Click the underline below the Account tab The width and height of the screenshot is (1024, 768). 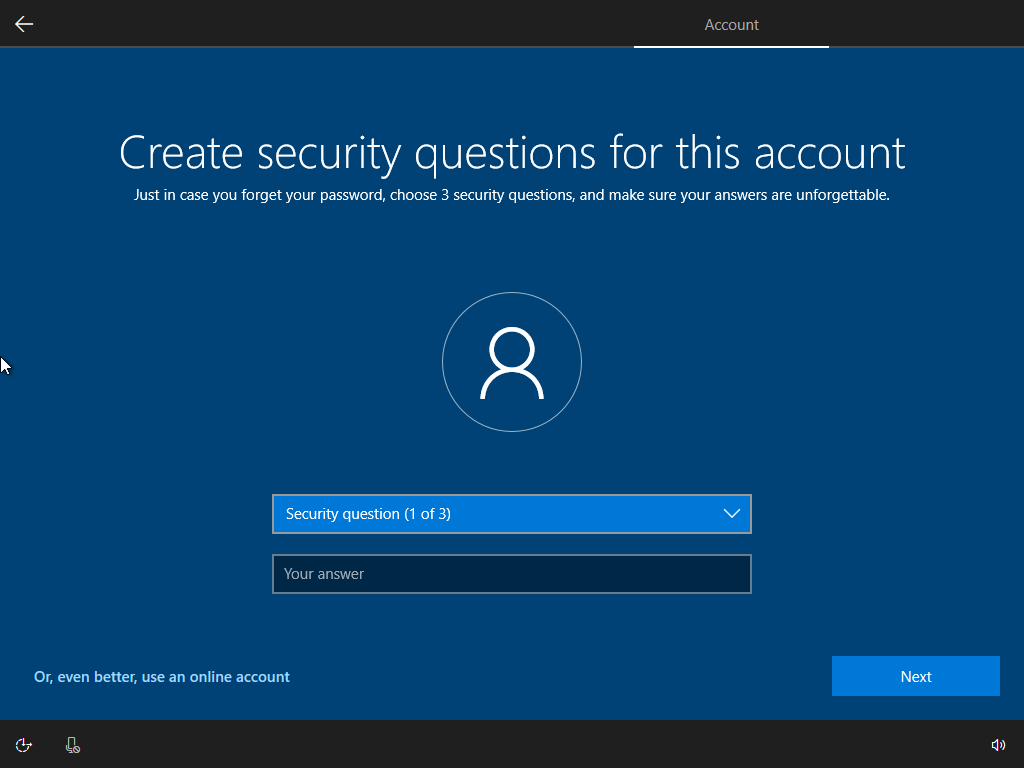click(731, 47)
